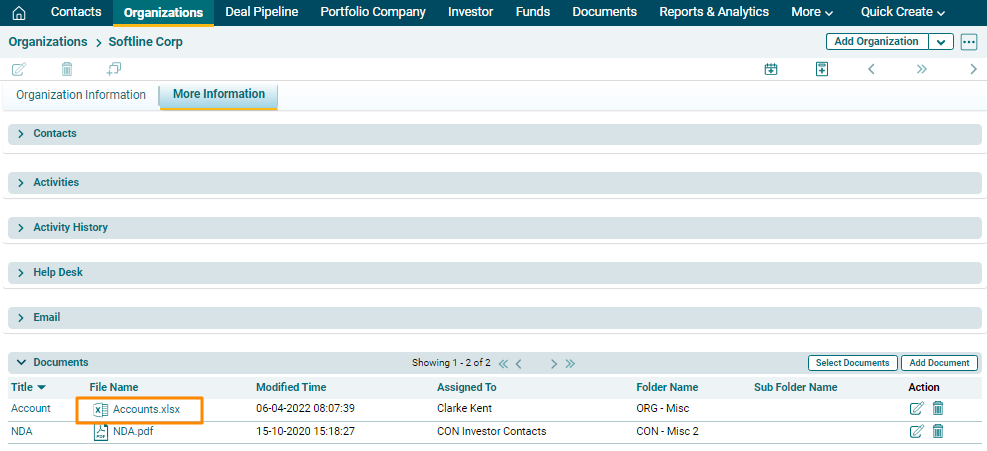Image resolution: width=987 pixels, height=451 pixels.
Task: Open the Accounts.xlsx file link
Action: click(146, 409)
